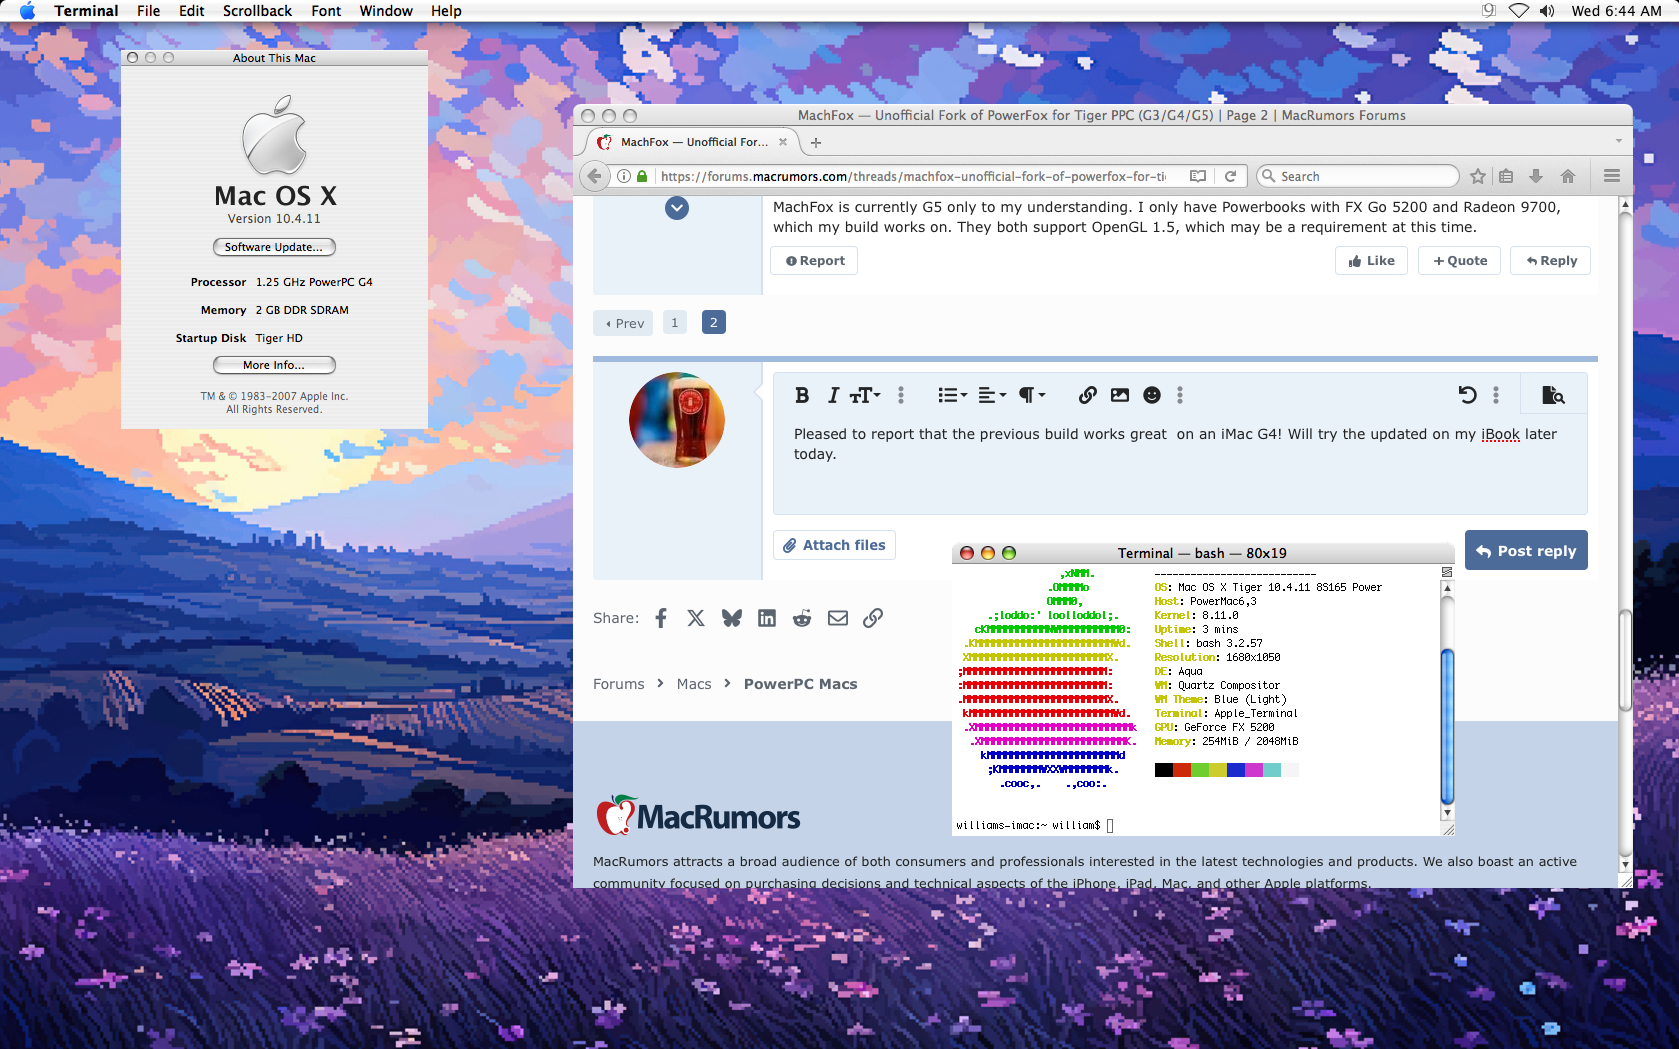
Task: Show bookmarks list icon in browser toolbar
Action: [1506, 176]
